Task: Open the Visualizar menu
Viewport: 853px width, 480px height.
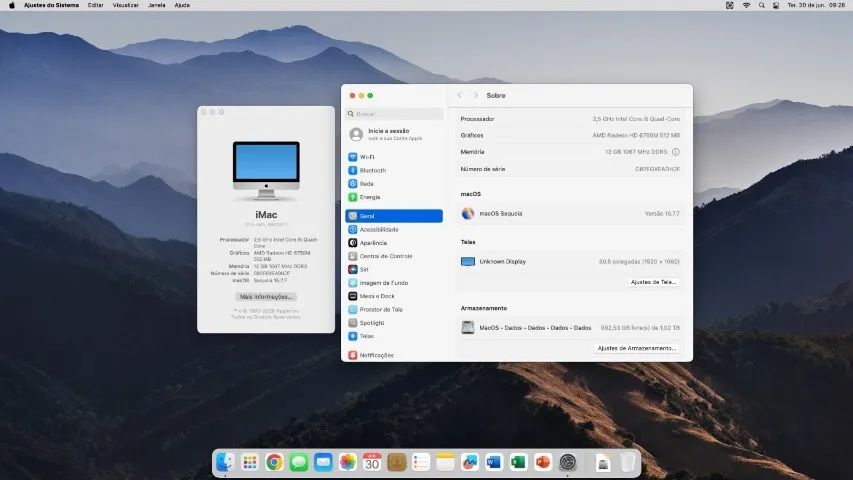Action: pyautogui.click(x=125, y=5)
